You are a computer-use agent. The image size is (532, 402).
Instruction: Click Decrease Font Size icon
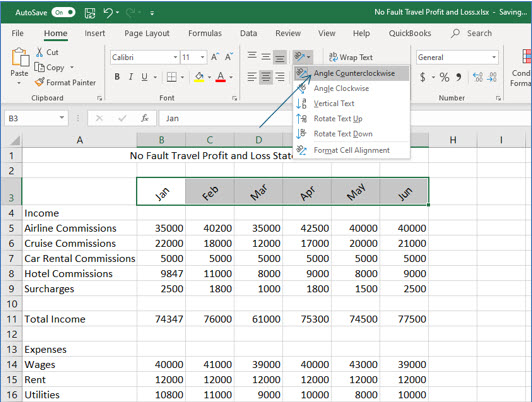coord(229,57)
